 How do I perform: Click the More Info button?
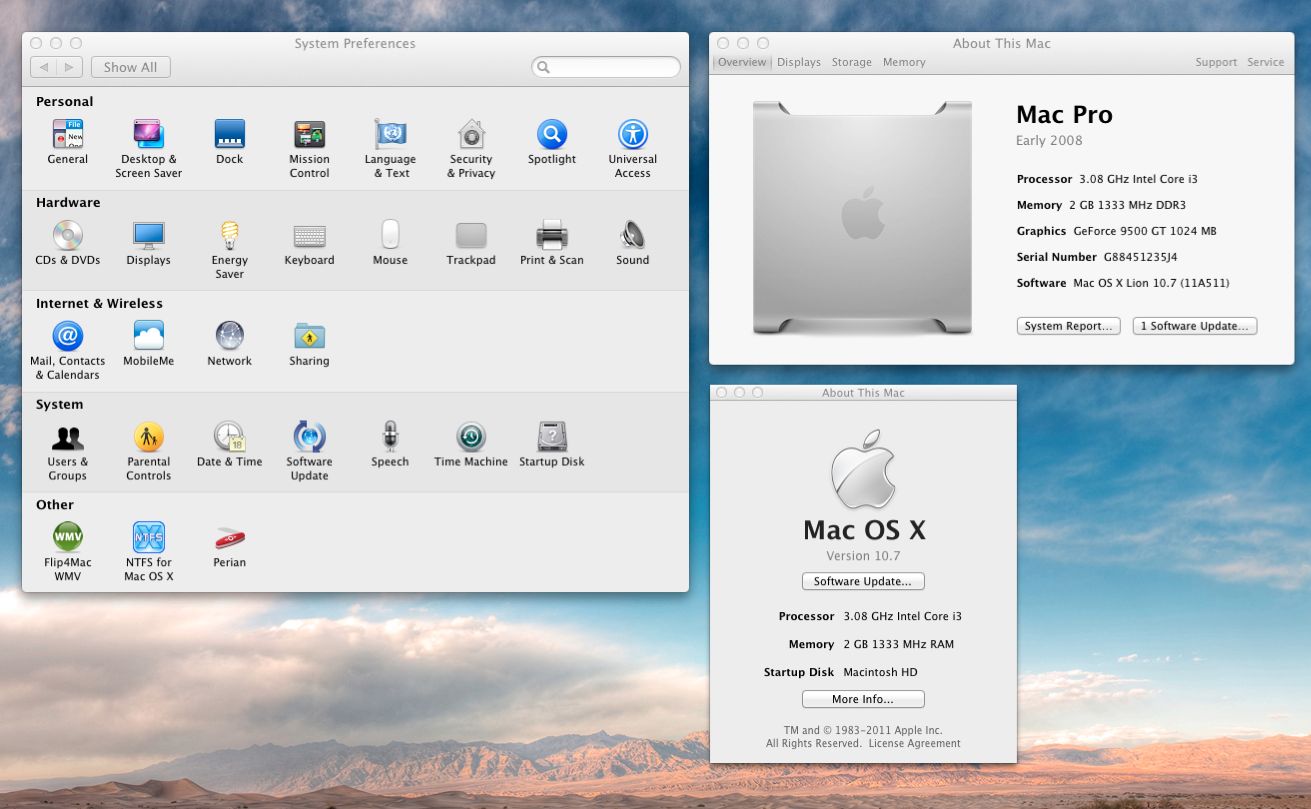point(863,699)
